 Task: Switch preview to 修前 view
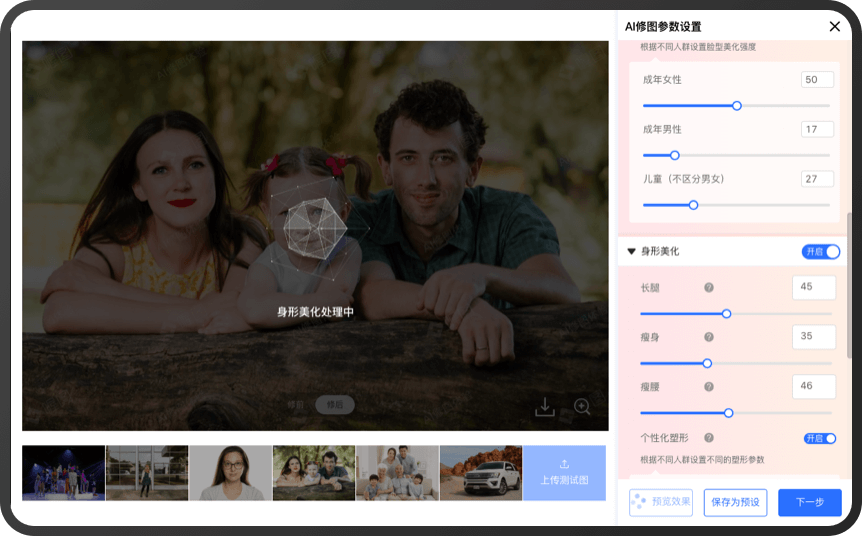[x=296, y=405]
